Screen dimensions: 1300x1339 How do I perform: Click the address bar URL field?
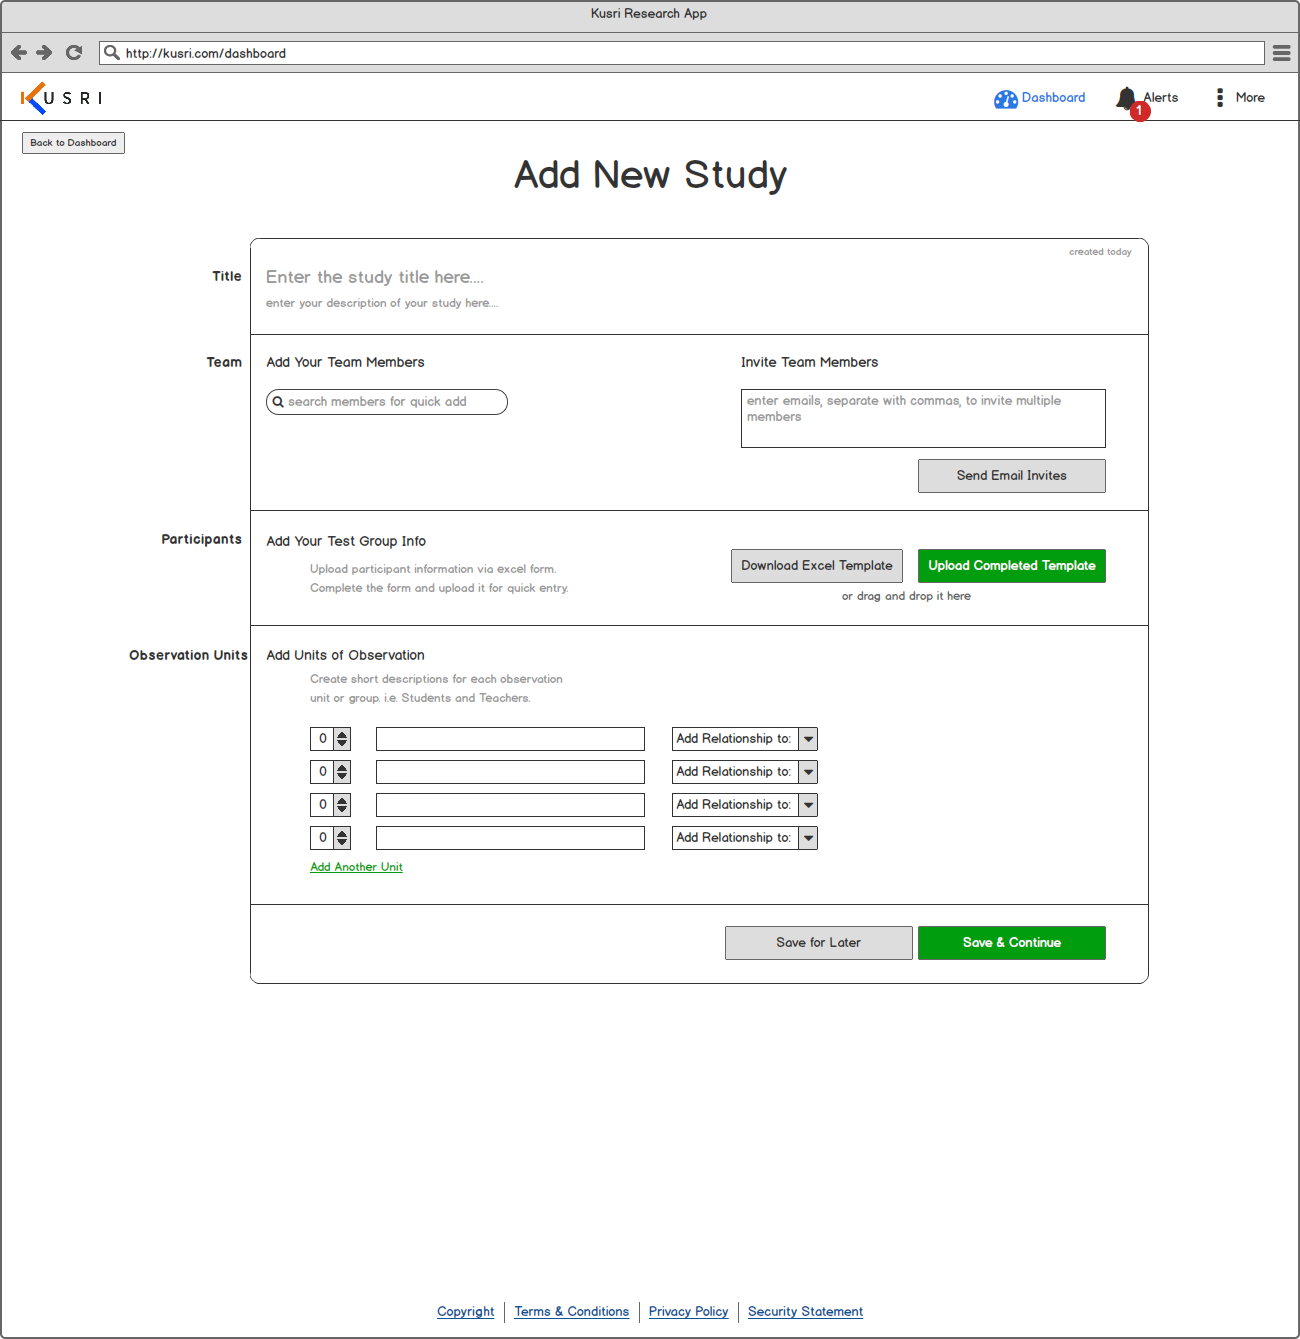tap(682, 53)
